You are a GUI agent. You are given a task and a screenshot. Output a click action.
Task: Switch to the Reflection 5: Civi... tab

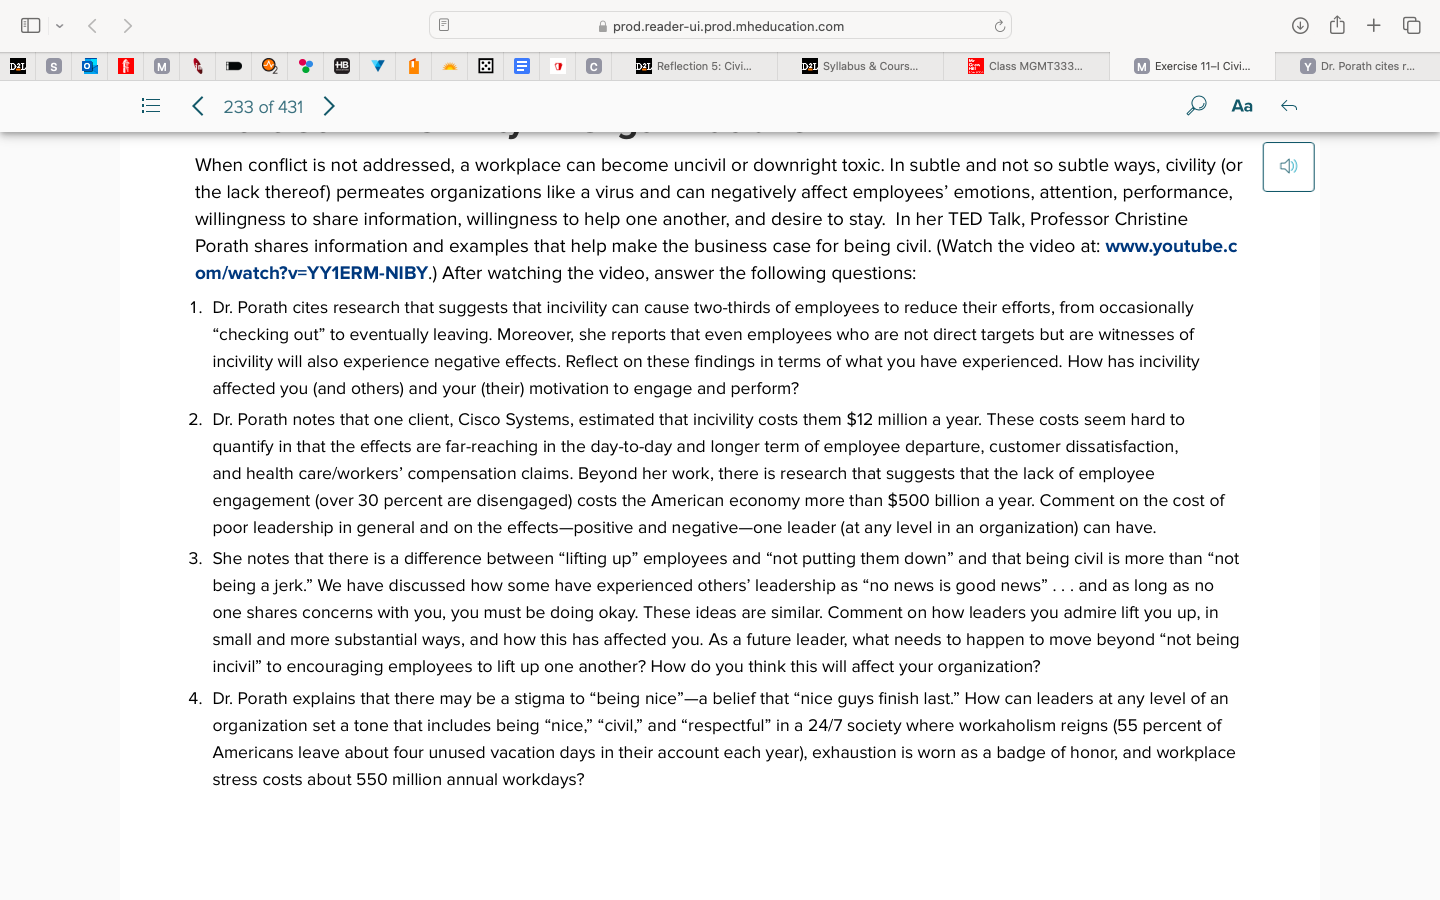pos(694,66)
